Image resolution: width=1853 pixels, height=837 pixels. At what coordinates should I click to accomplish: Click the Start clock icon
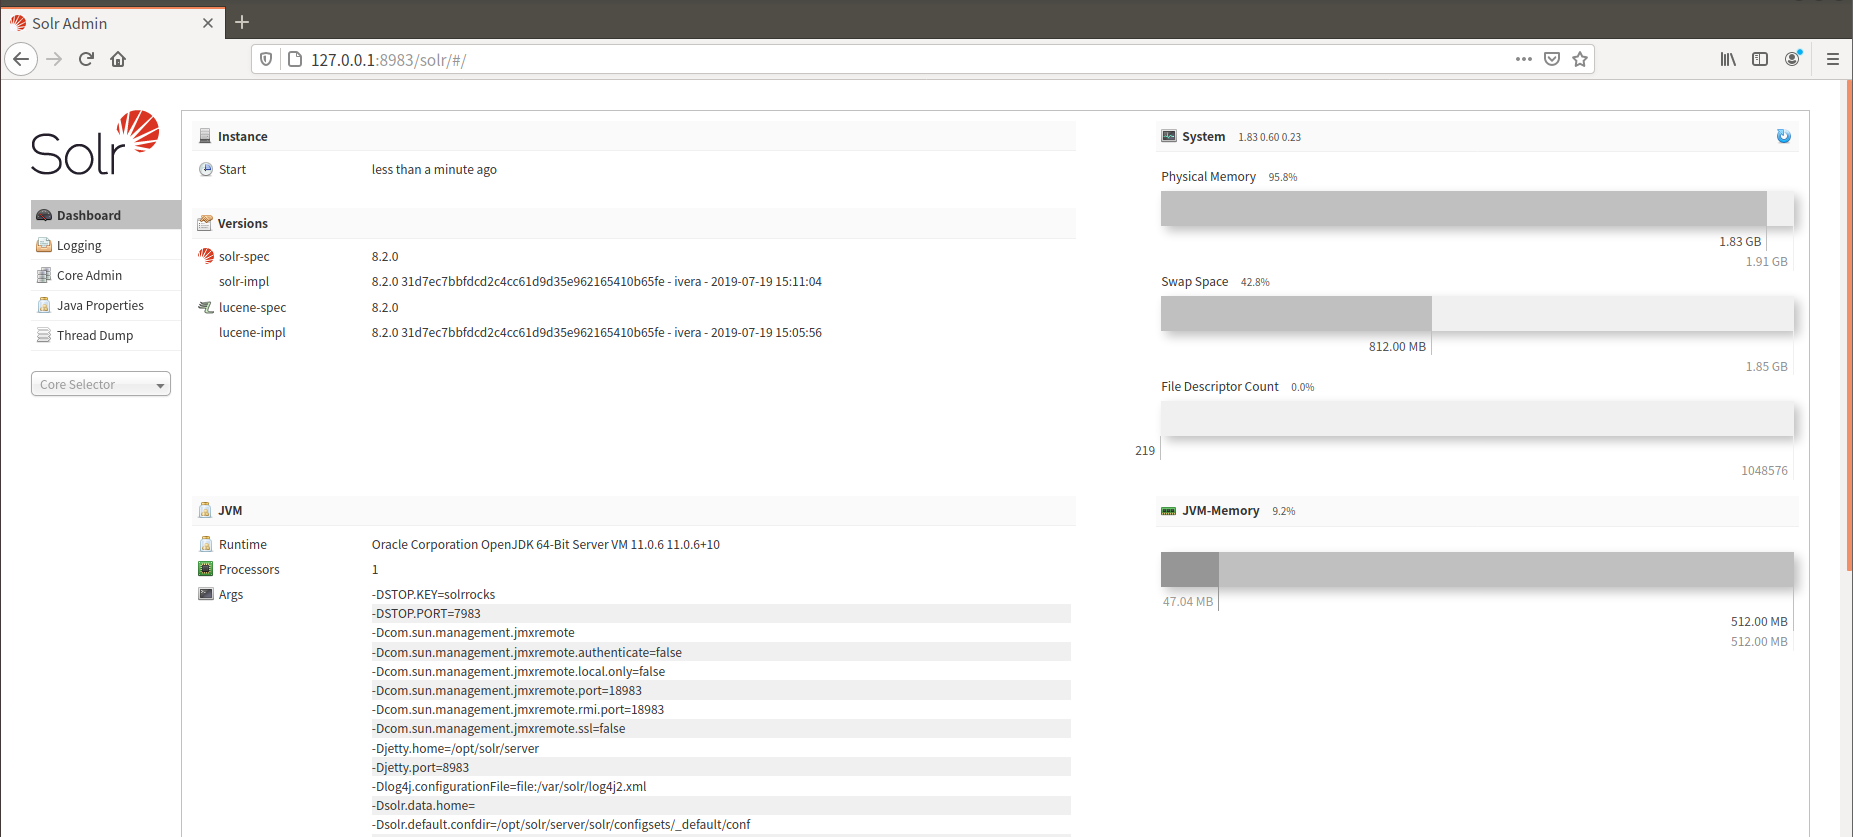pyautogui.click(x=206, y=169)
